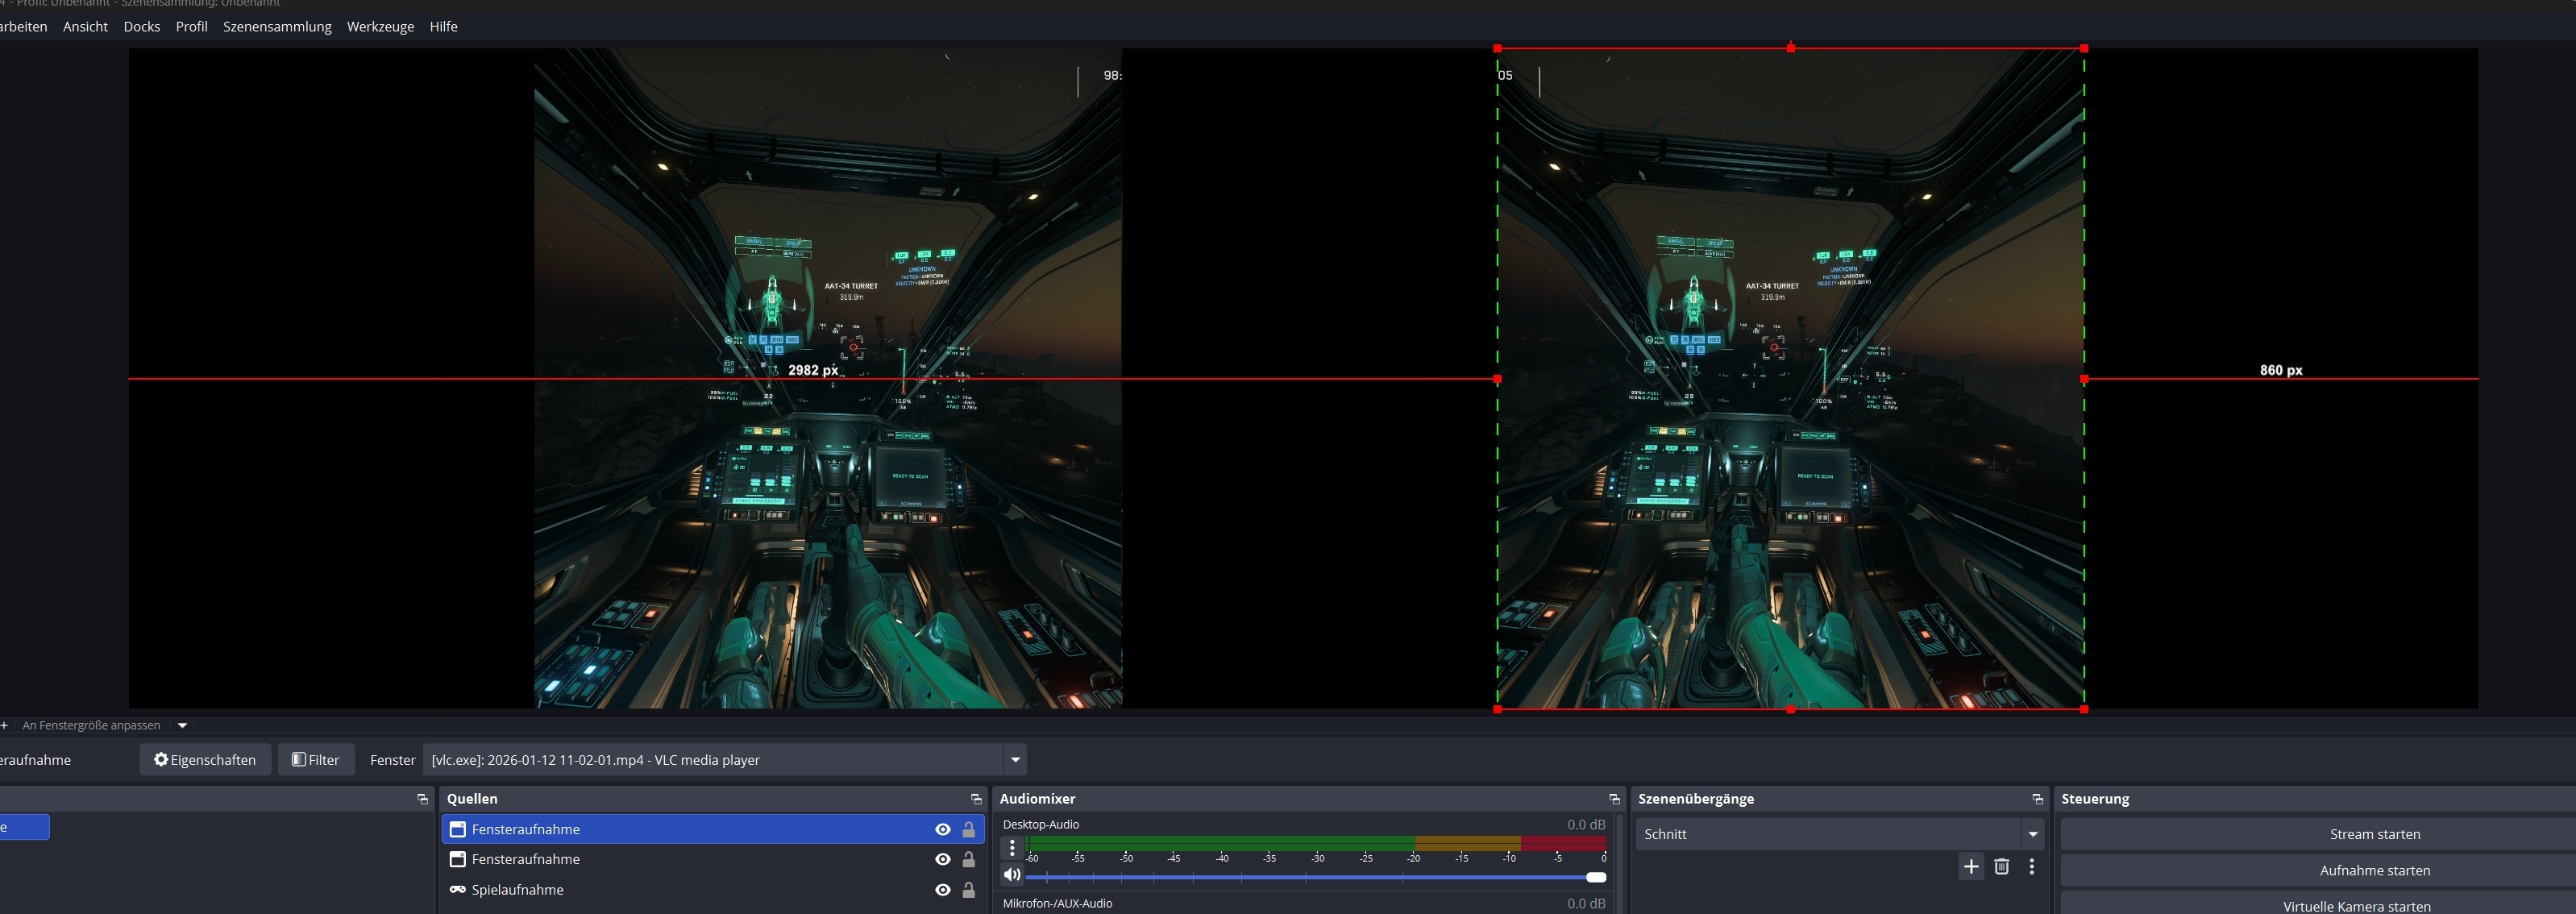Screen dimensions: 2576x914
Task: Click the Desktop-Audio volume slider
Action: click(x=1310, y=877)
